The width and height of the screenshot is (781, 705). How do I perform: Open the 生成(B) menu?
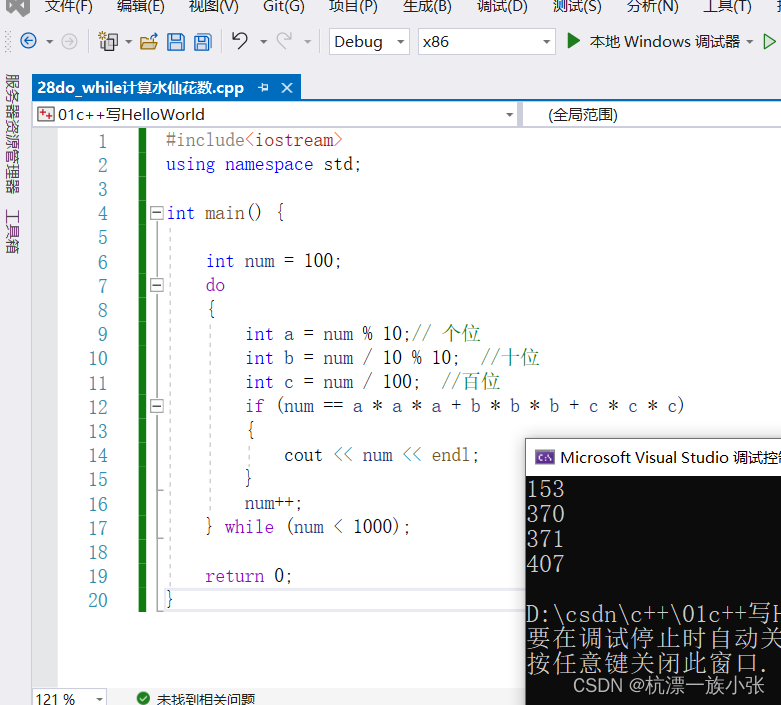coord(427,6)
